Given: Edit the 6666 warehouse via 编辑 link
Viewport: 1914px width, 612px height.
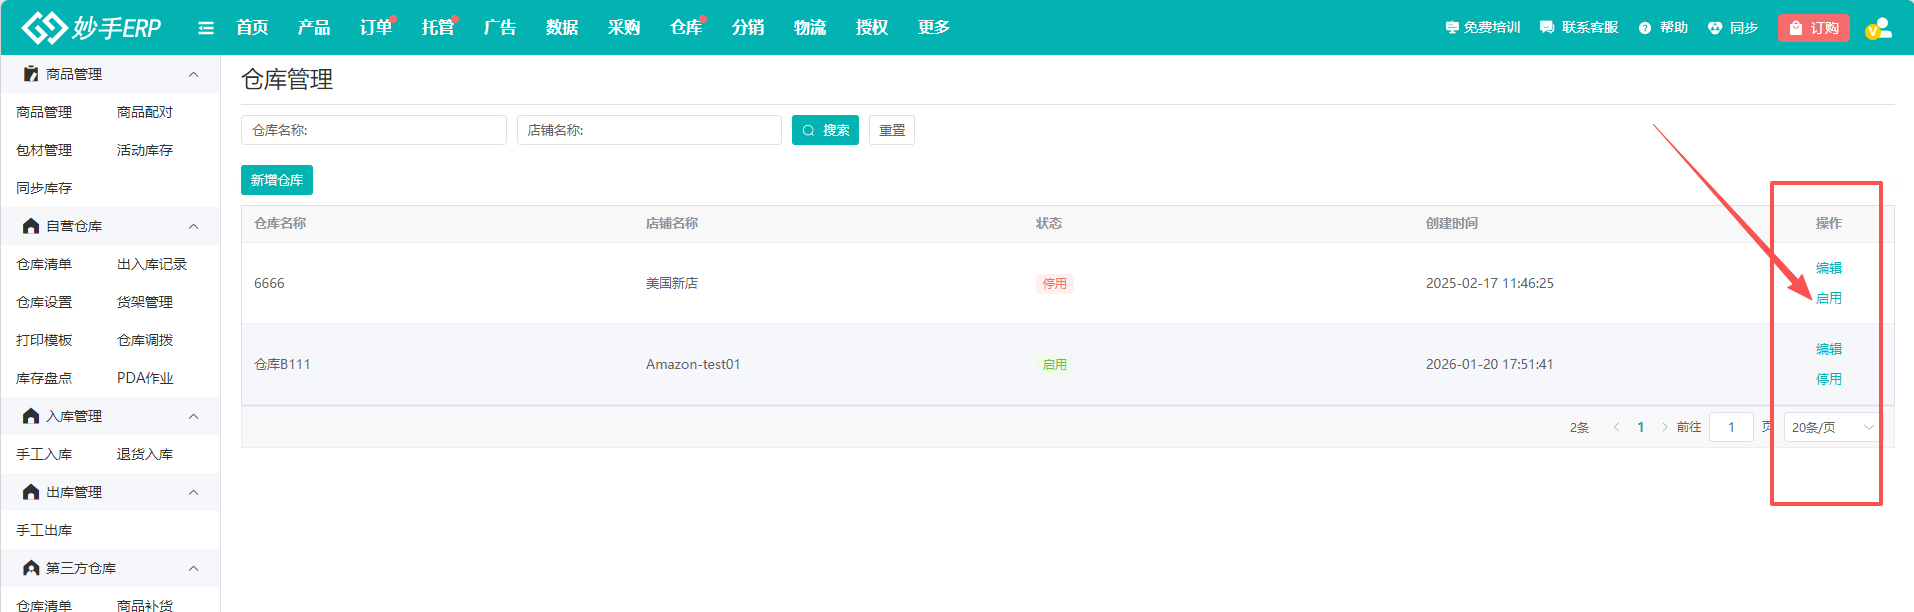Looking at the screenshot, I should tap(1829, 268).
